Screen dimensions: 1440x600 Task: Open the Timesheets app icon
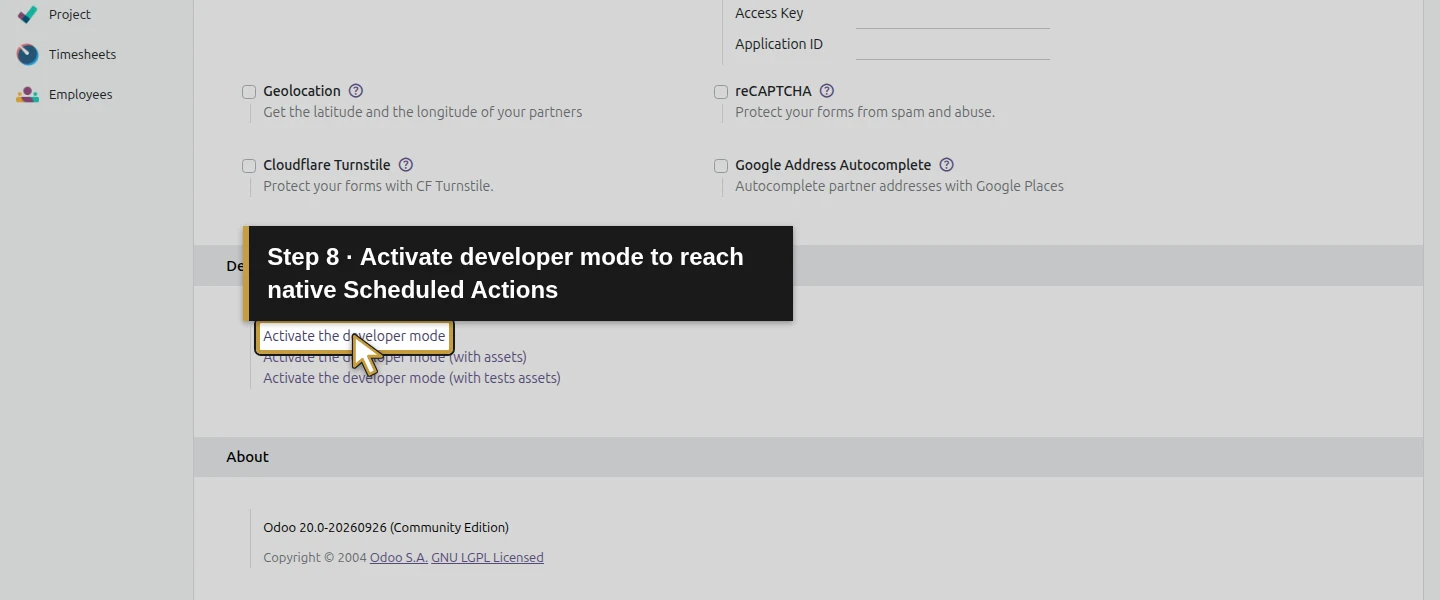(28, 54)
